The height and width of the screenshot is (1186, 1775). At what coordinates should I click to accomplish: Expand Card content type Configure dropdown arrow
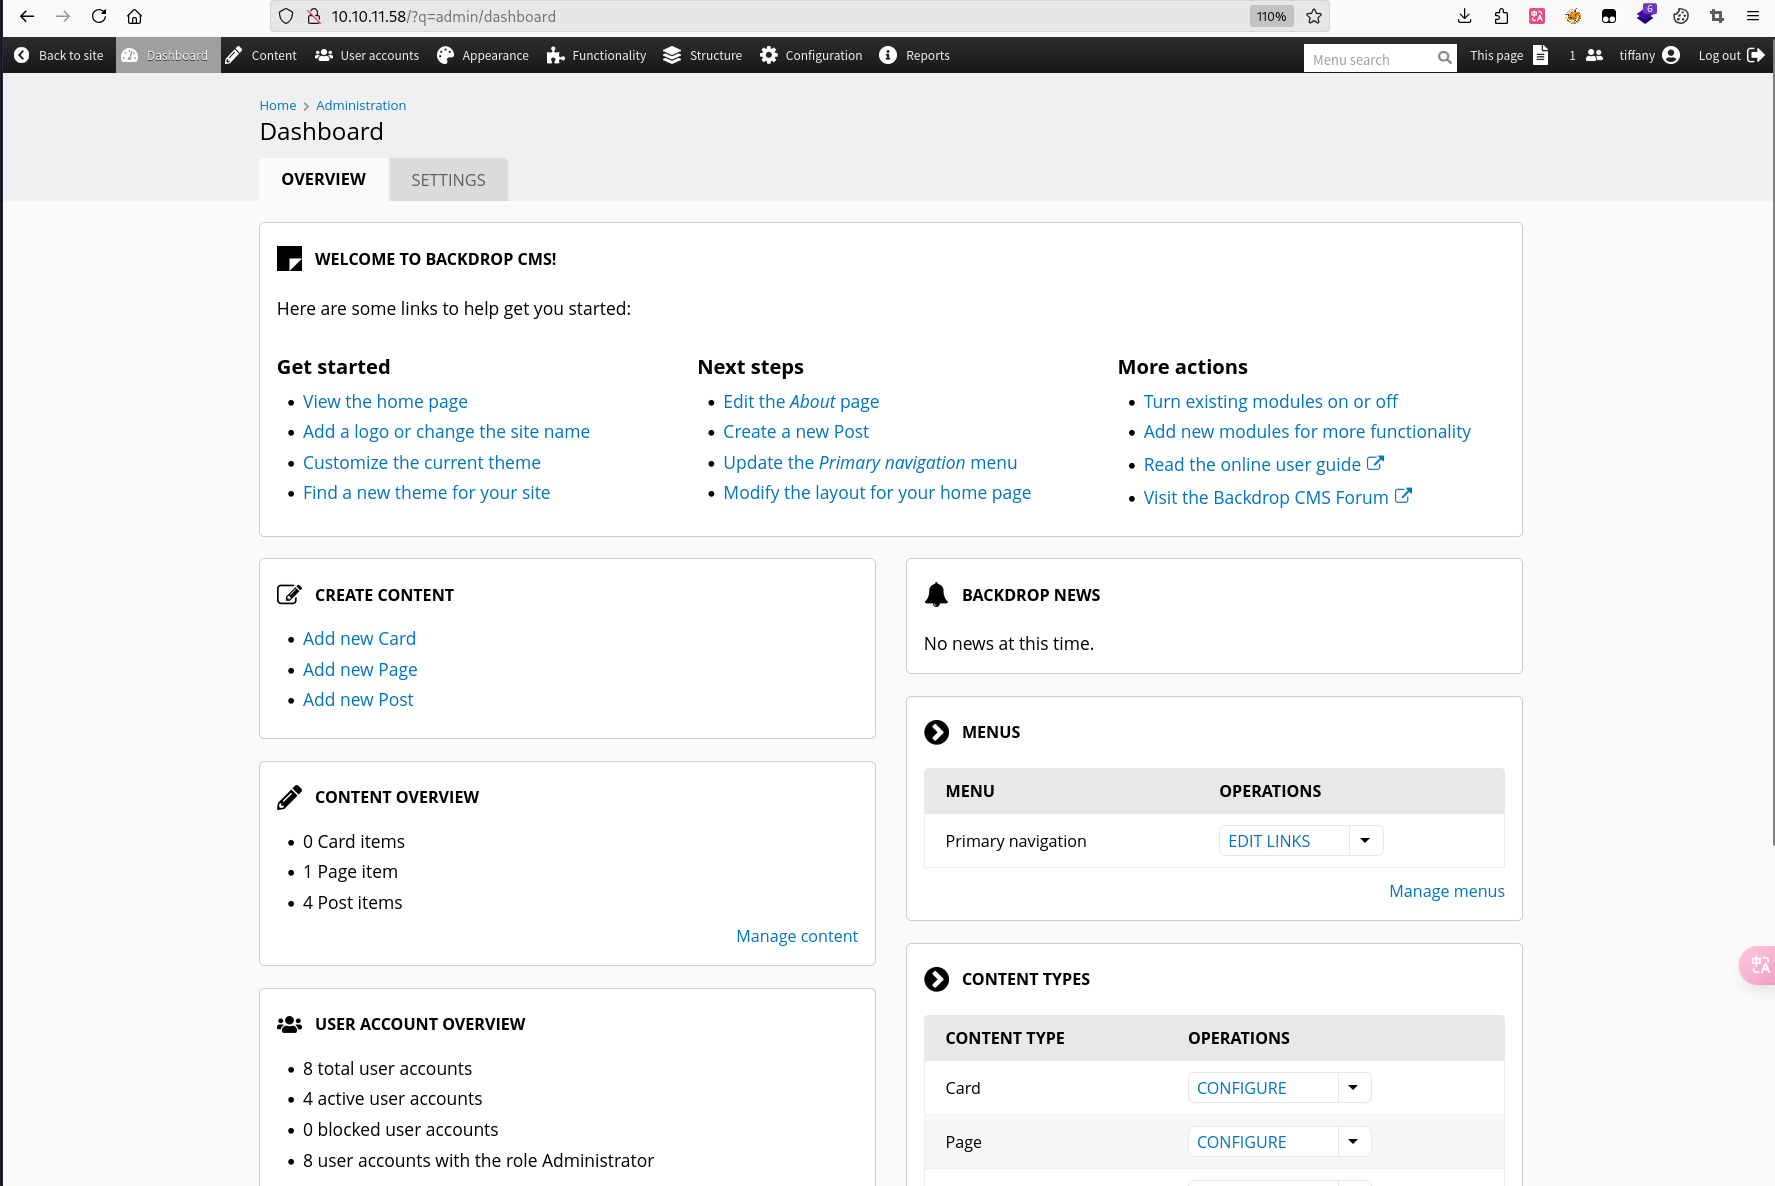[1353, 1088]
